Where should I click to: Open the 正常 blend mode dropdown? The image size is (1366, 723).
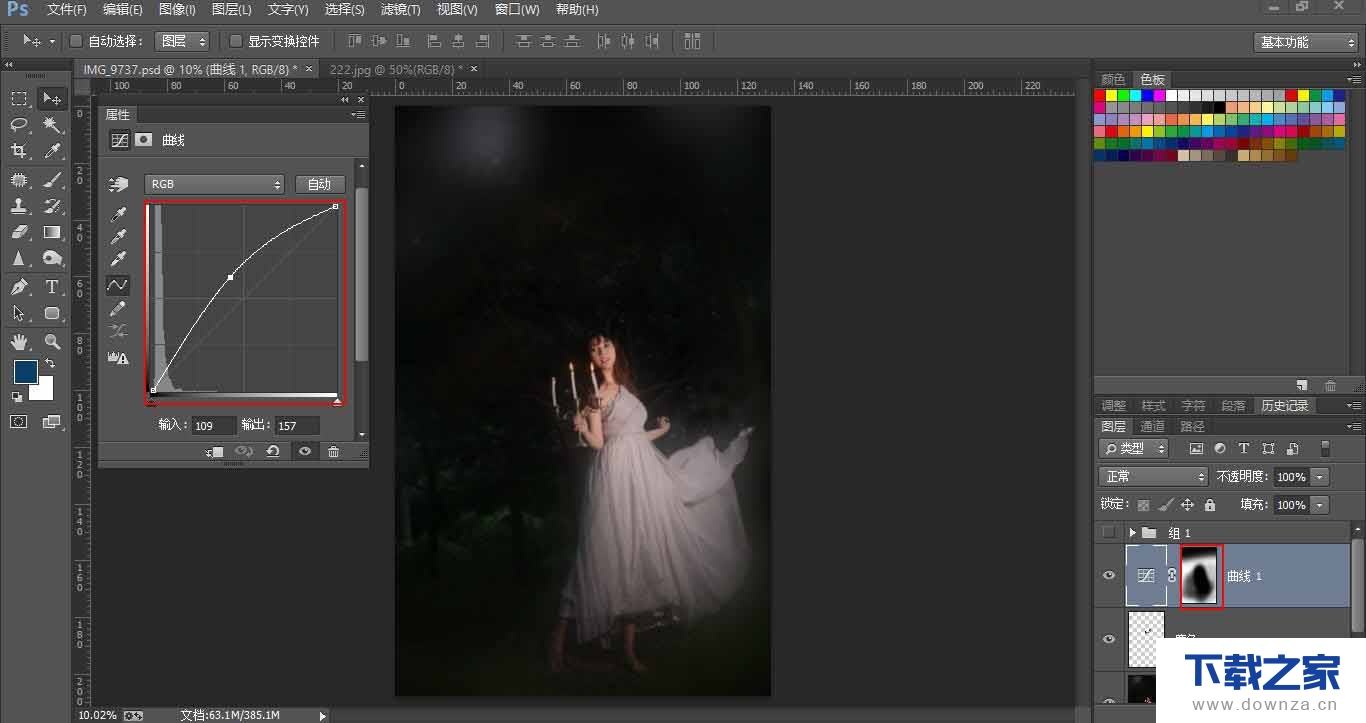[1153, 477]
